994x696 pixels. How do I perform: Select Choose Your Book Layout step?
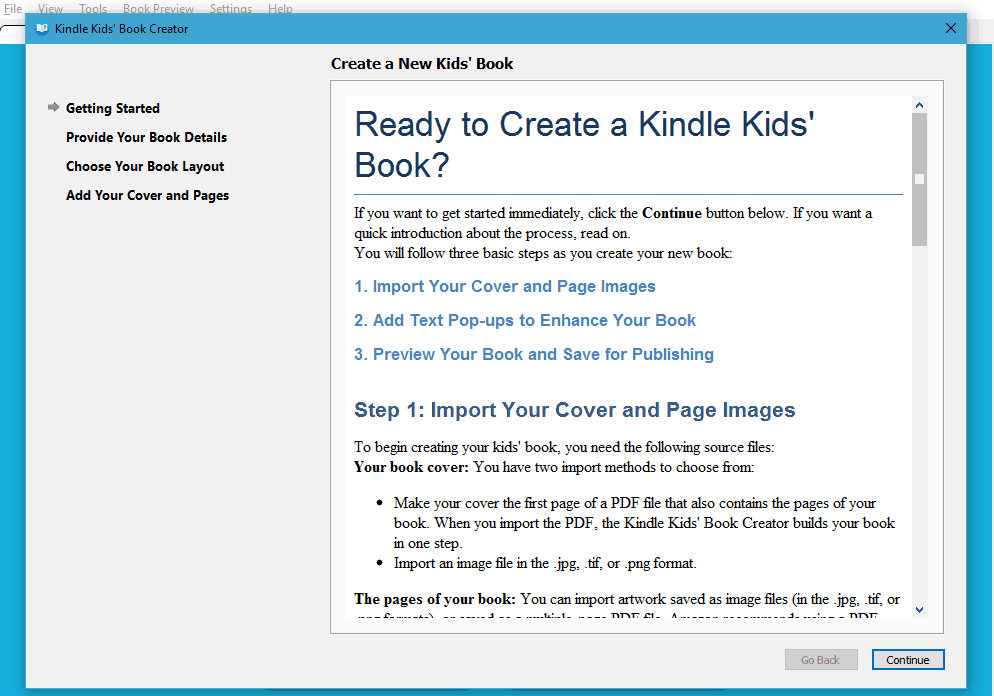[145, 166]
